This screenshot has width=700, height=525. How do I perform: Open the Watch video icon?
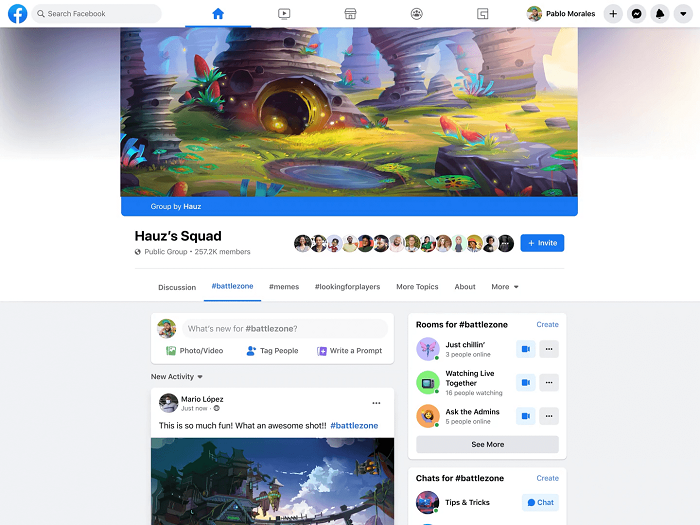point(284,14)
